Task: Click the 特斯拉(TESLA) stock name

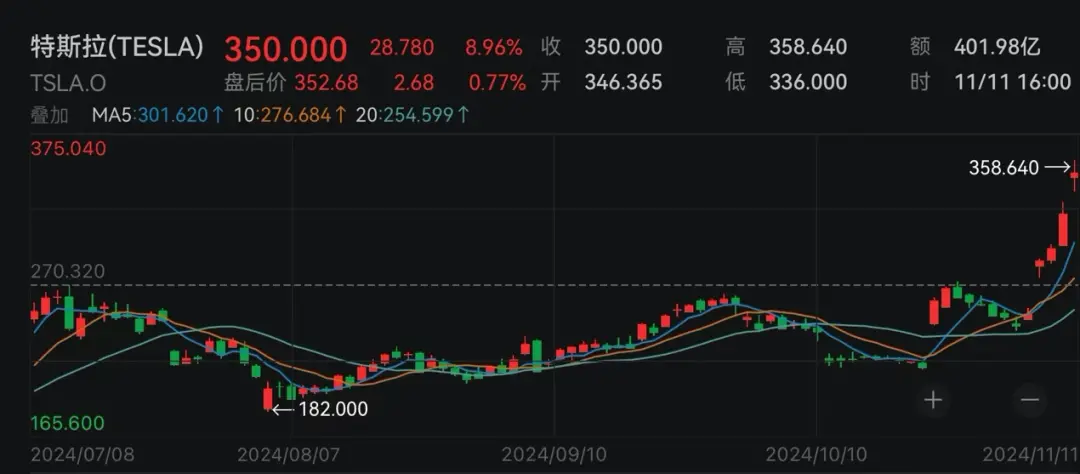Action: [x=117, y=48]
